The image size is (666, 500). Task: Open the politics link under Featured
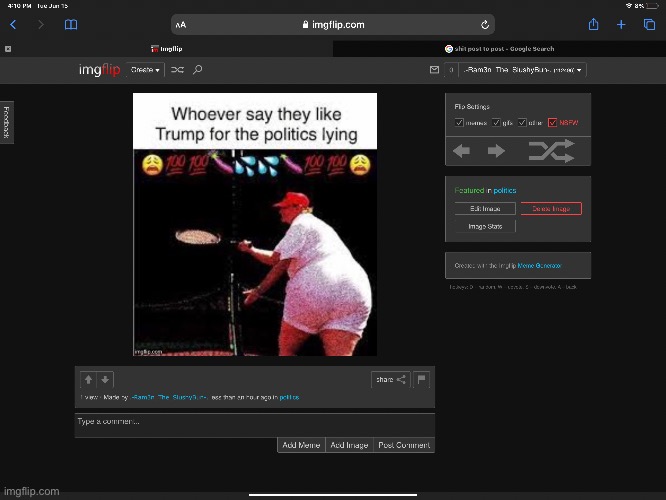505,191
